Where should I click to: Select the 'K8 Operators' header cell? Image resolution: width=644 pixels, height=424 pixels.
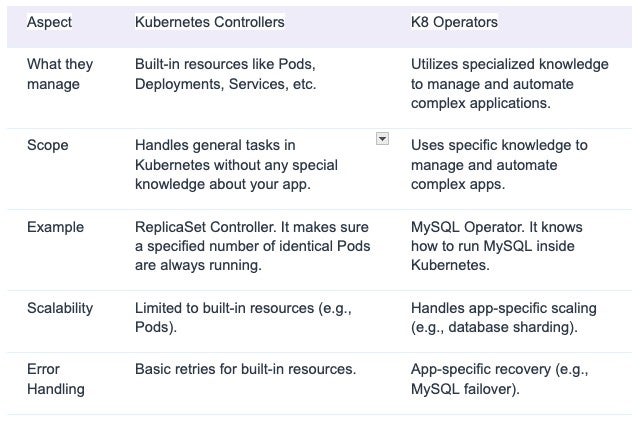(x=455, y=22)
